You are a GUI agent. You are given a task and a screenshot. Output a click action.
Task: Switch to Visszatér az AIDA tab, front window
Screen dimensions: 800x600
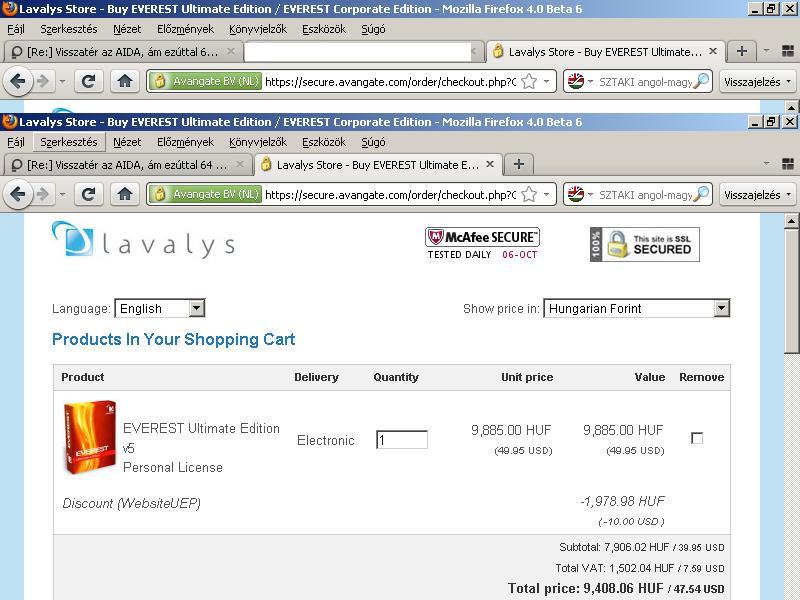[128, 164]
